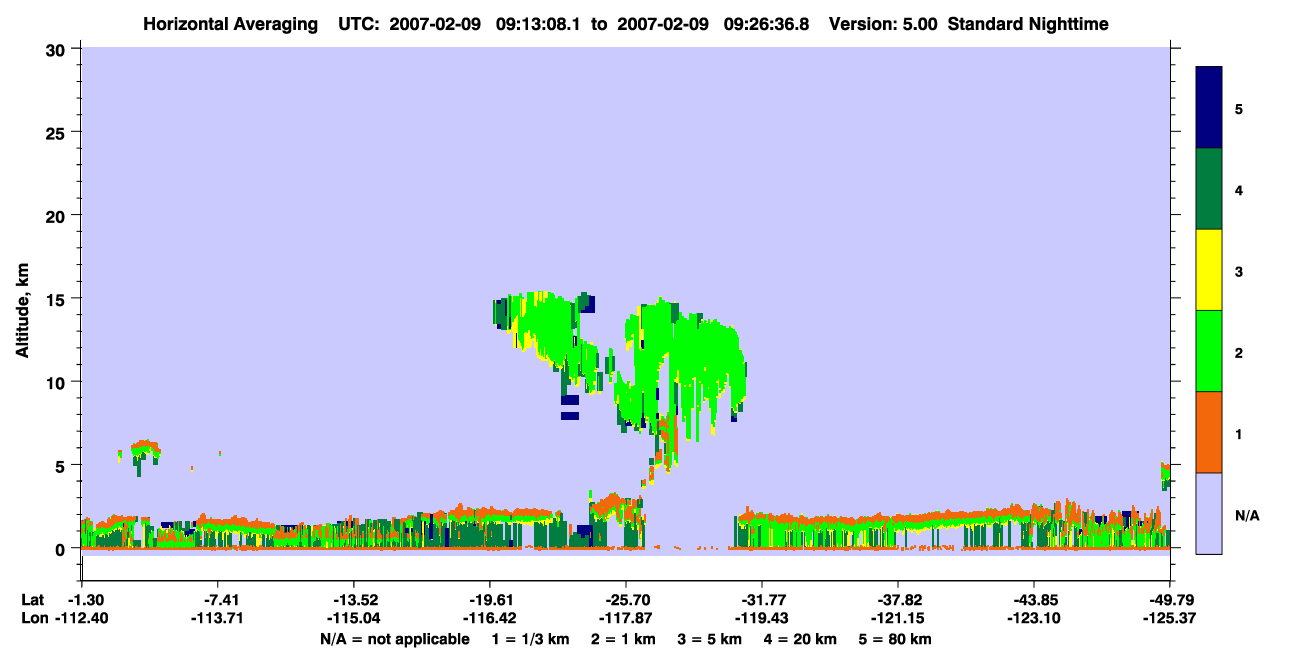Click the colorbar label 'N/A'

1247,515
